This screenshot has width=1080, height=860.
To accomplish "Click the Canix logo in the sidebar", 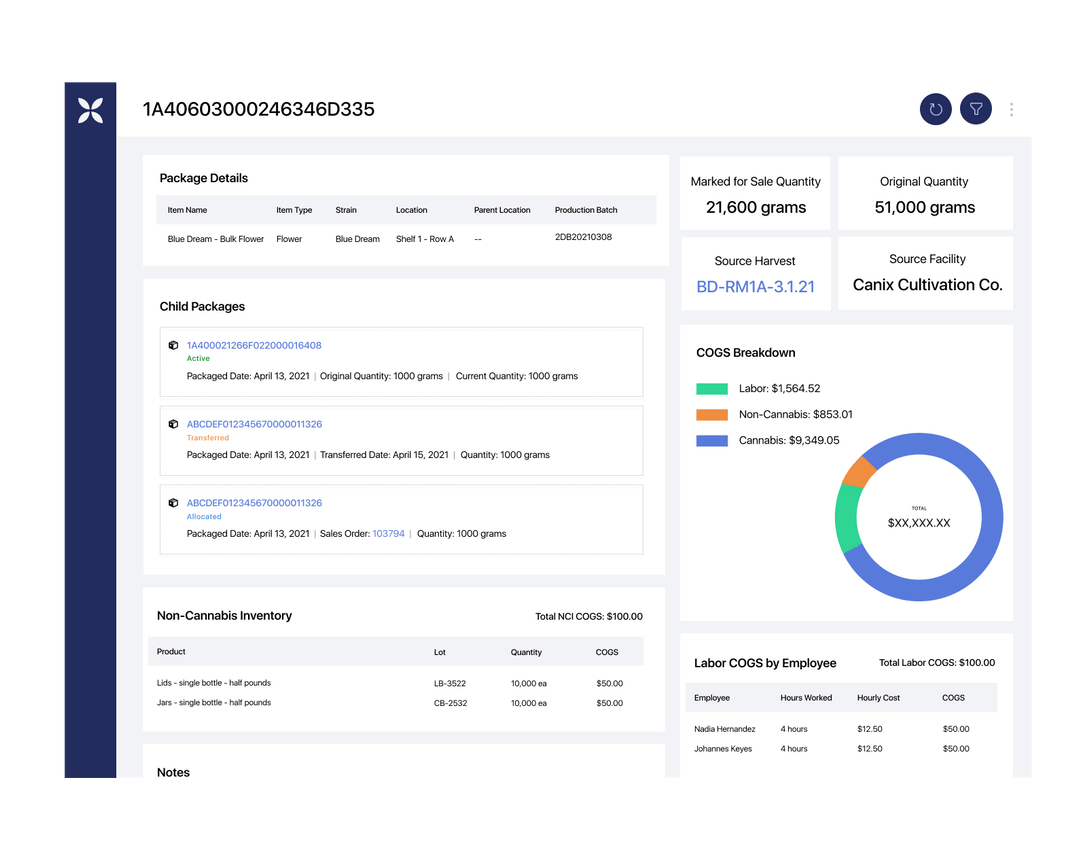I will 89,110.
